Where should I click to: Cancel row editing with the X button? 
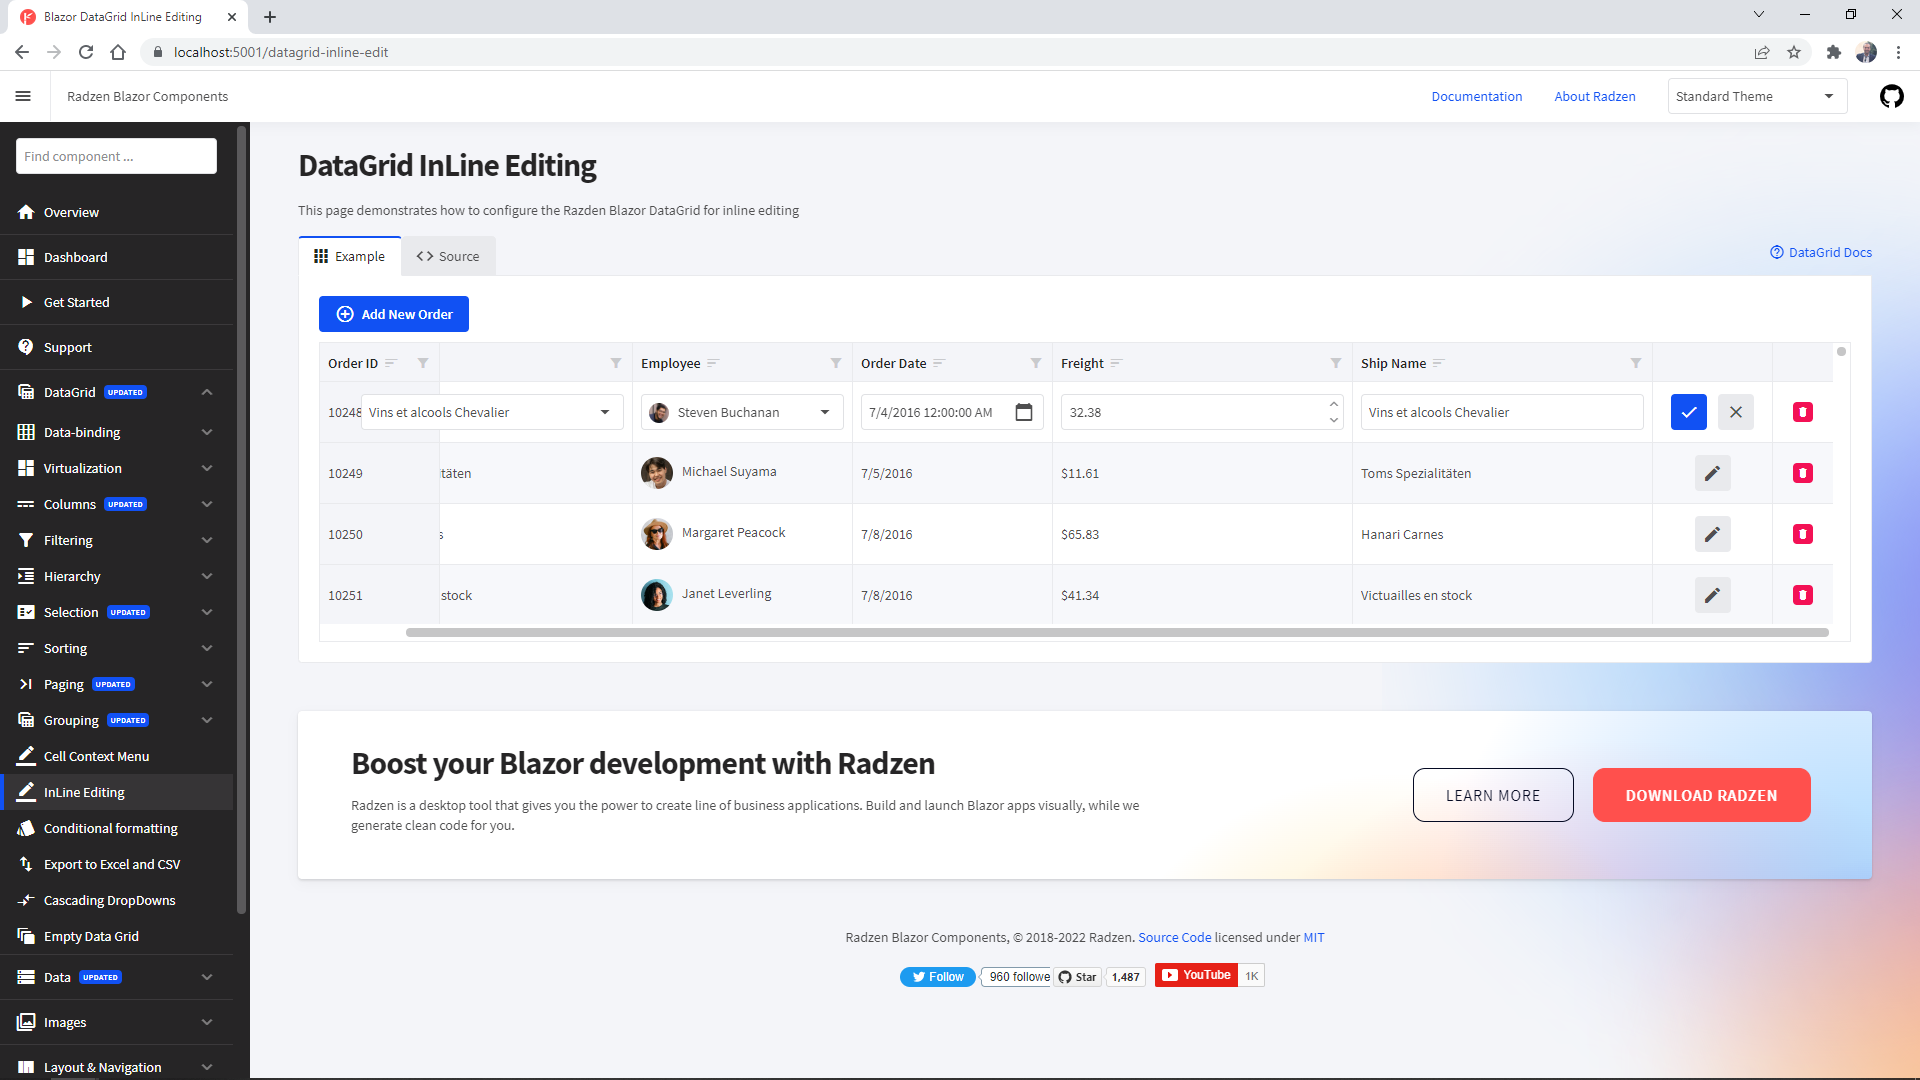click(1735, 412)
